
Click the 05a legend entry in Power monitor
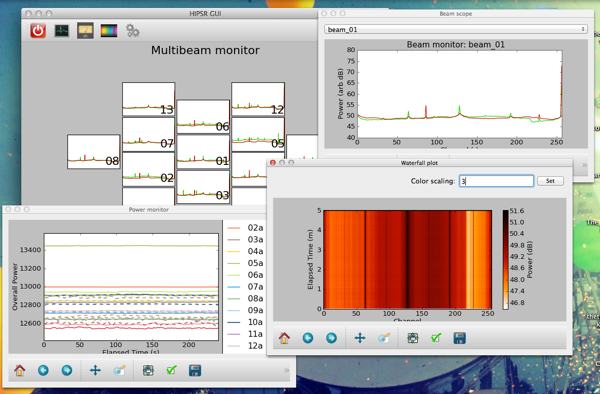click(x=245, y=263)
